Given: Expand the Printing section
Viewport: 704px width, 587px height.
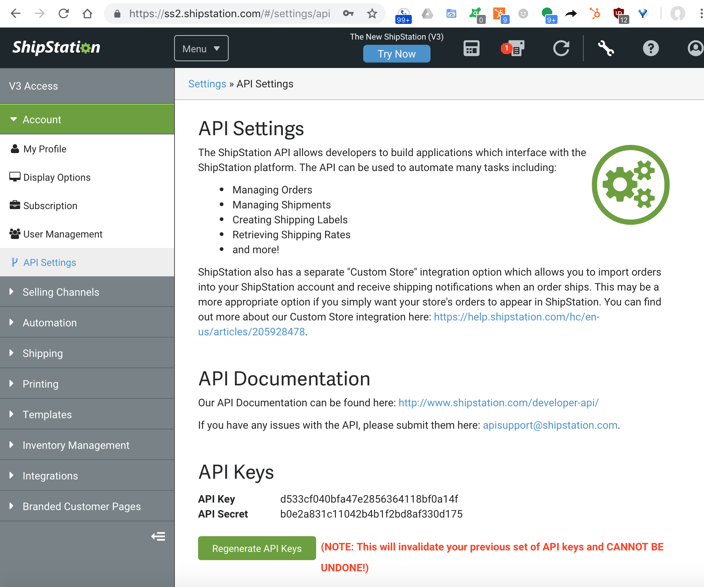Looking at the screenshot, I should (x=87, y=384).
